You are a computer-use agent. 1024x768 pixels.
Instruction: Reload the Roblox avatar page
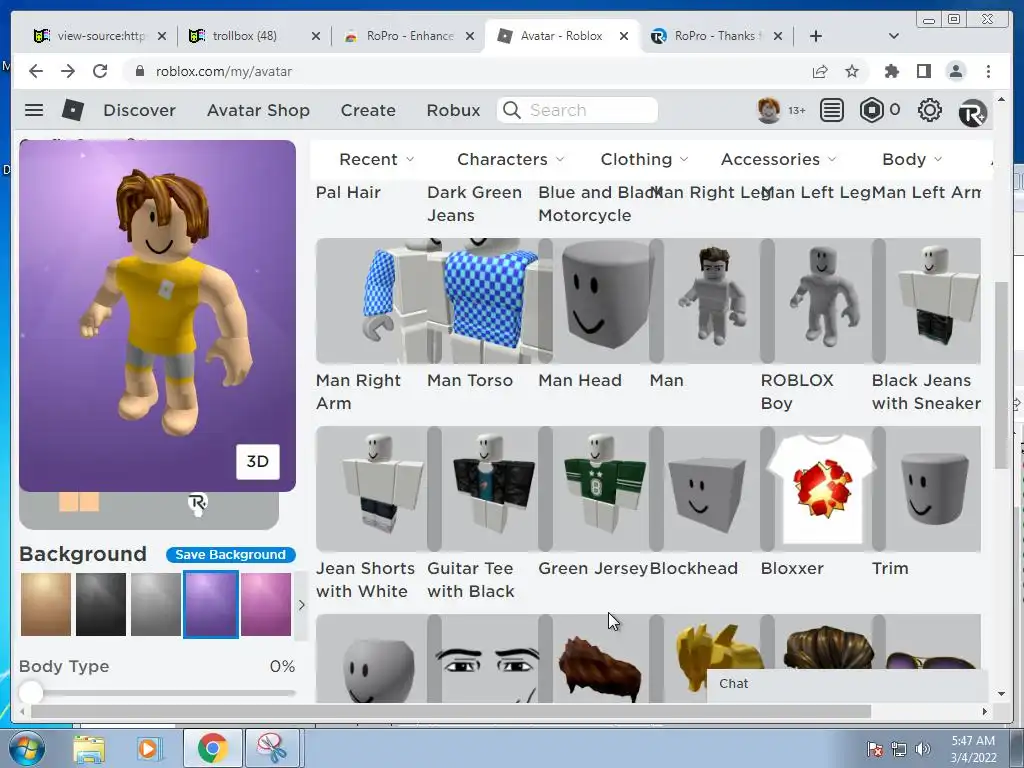click(x=100, y=71)
